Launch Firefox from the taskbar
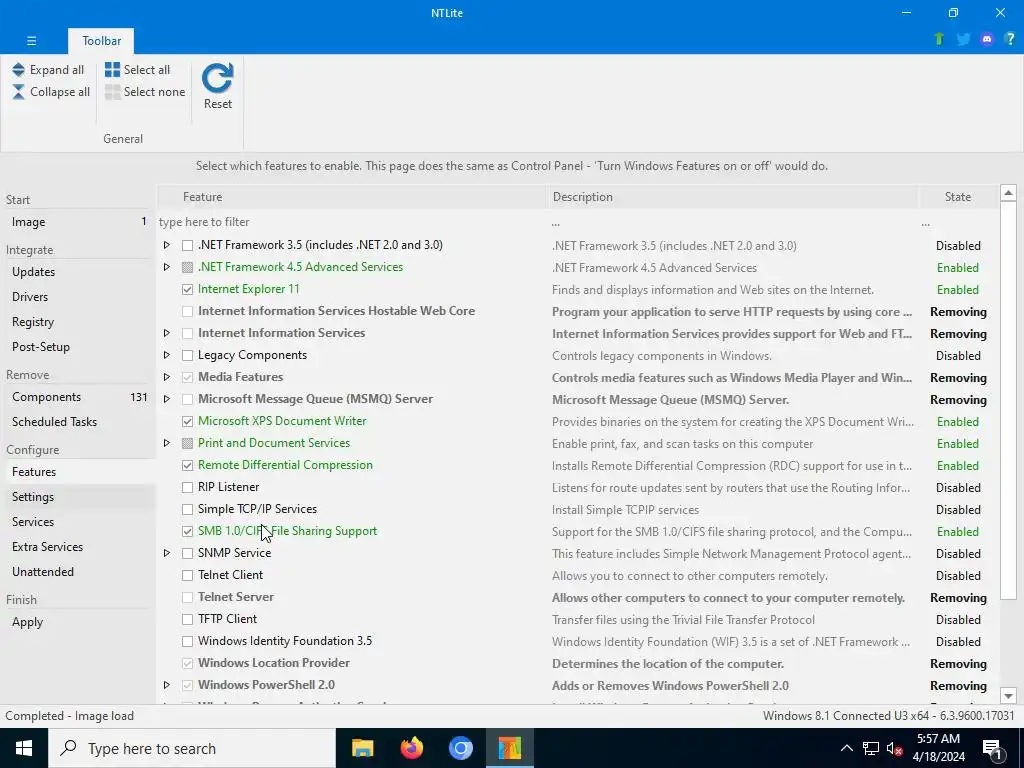1024x768 pixels. coord(411,748)
